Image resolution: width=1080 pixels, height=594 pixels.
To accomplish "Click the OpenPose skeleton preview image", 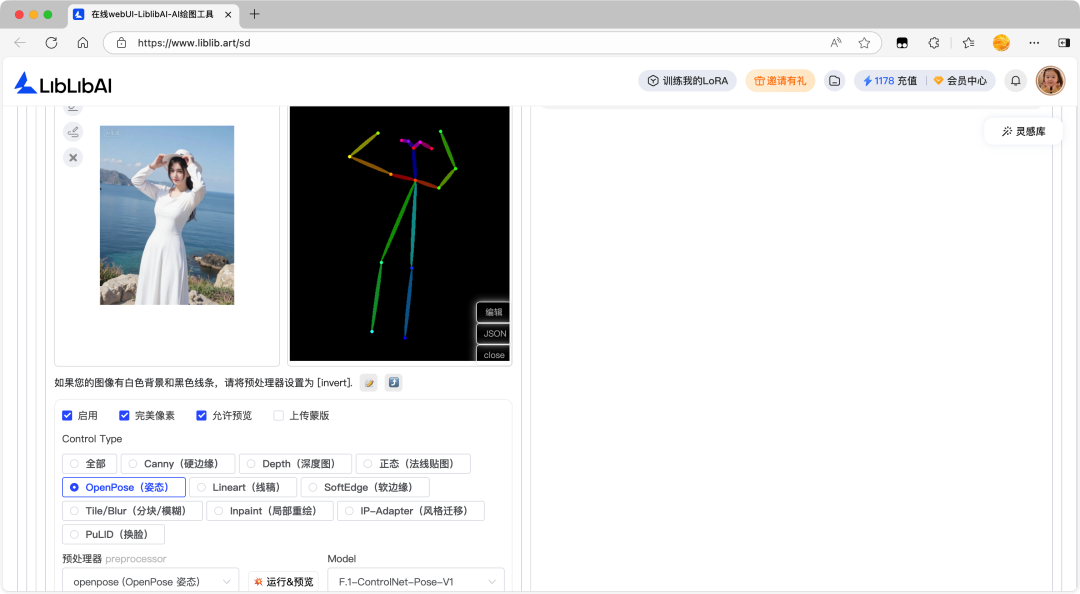I will [399, 233].
